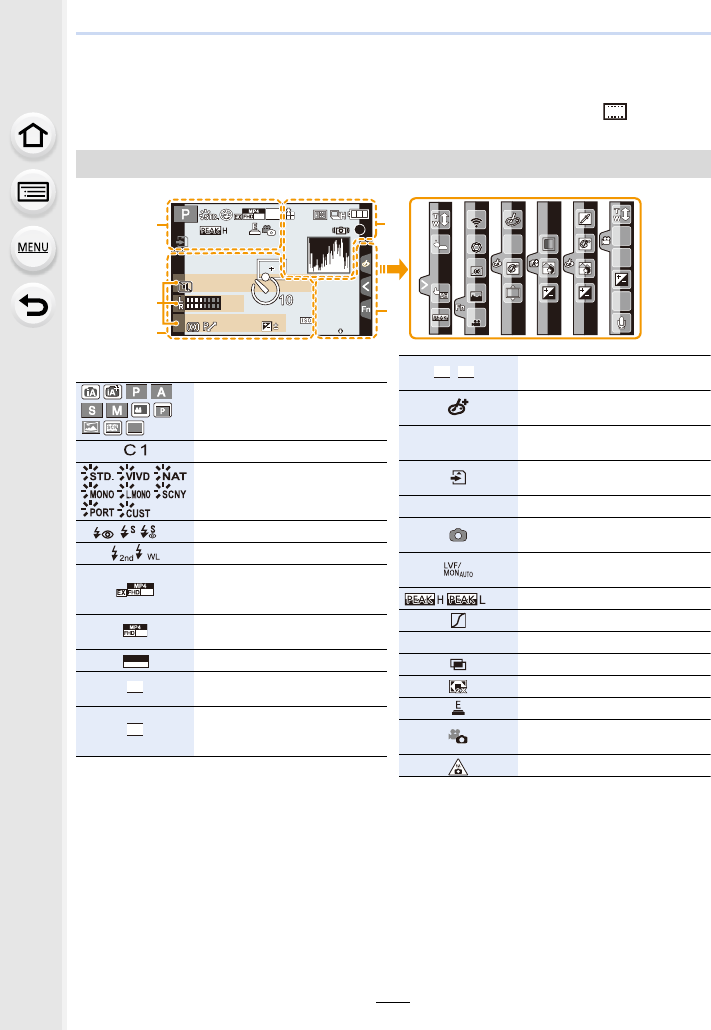The width and height of the screenshot is (711, 1030).
Task: Click the microphone icon in touch tab panel
Action: click(621, 323)
